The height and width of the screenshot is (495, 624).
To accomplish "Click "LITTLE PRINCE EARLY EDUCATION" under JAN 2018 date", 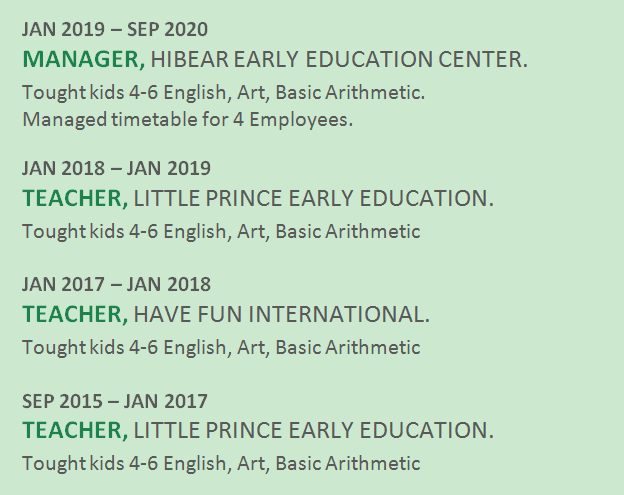I will click(x=313, y=198).
